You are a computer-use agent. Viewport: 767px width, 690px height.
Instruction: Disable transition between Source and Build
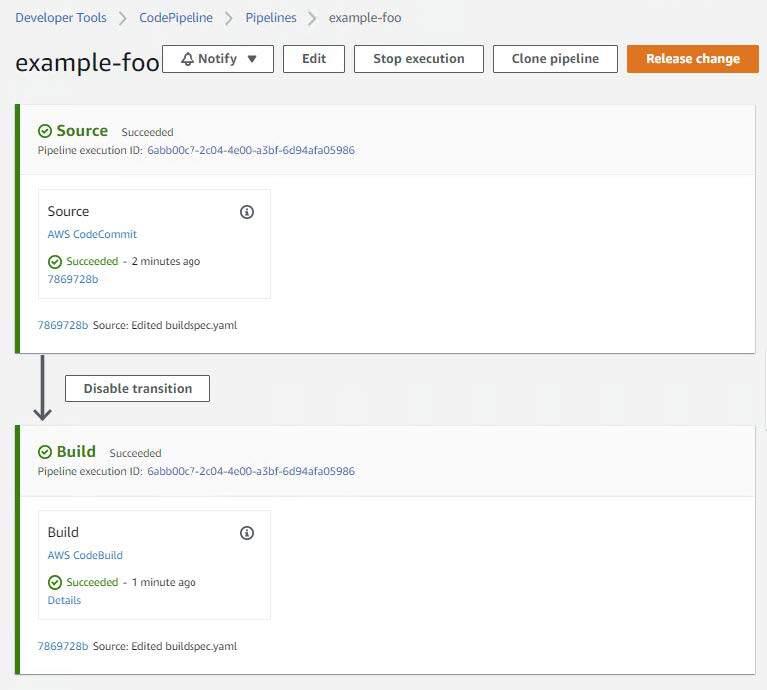pyautogui.click(x=137, y=389)
